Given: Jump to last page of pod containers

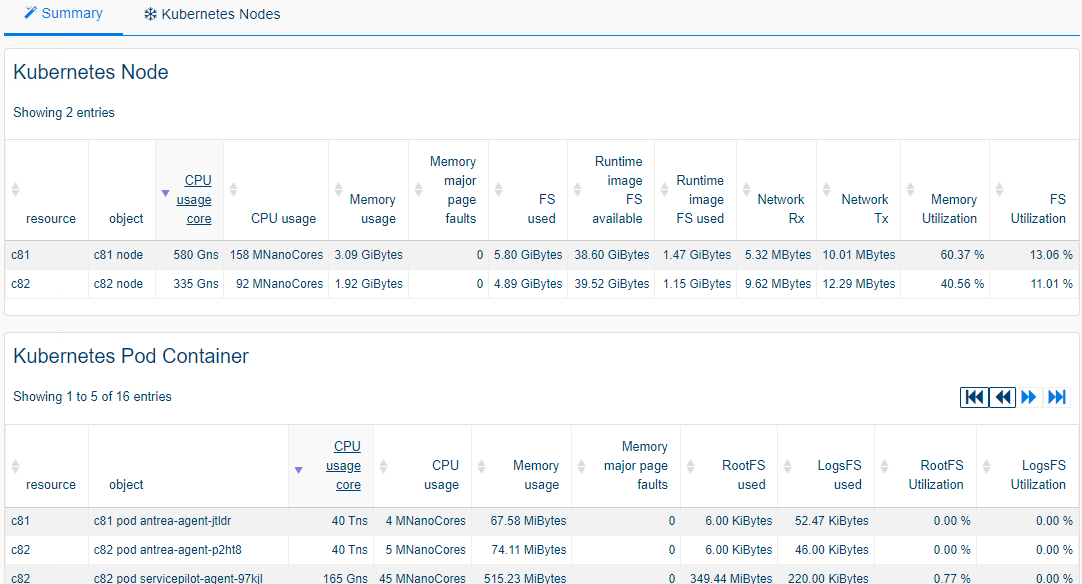Looking at the screenshot, I should coord(1056,397).
